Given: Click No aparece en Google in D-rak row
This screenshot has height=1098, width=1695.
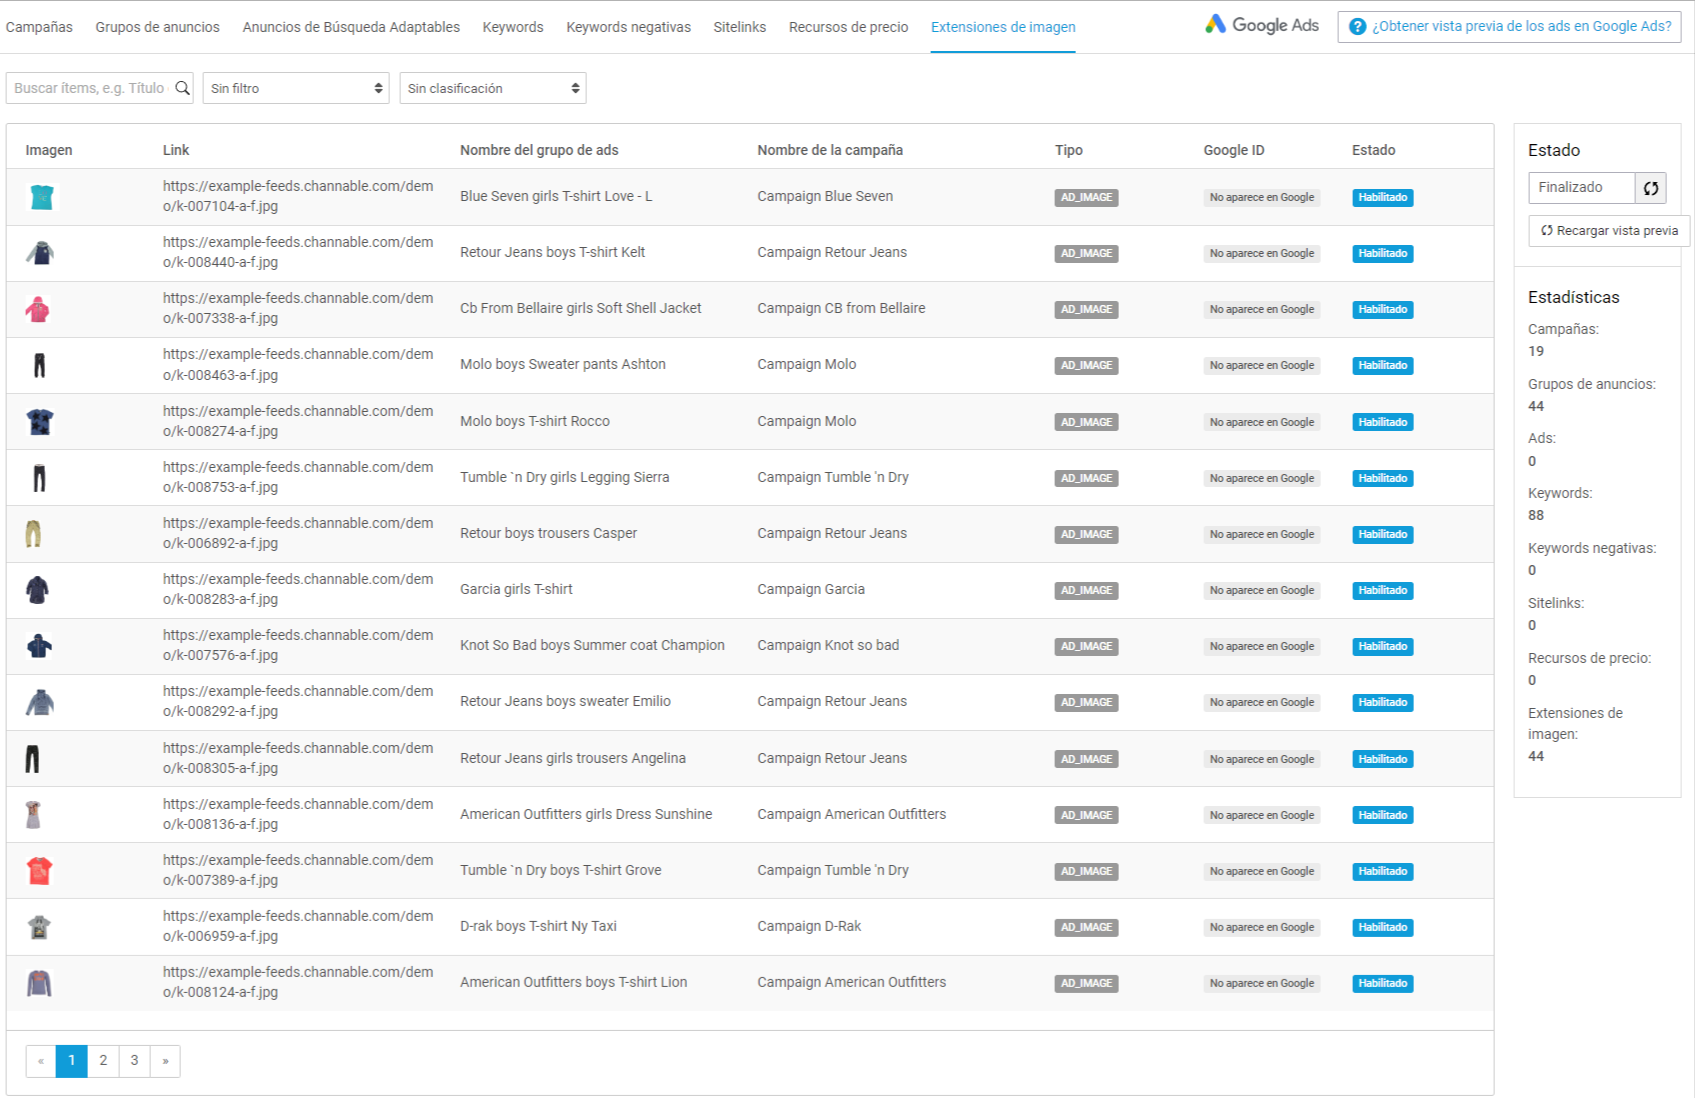Looking at the screenshot, I should 1262,928.
